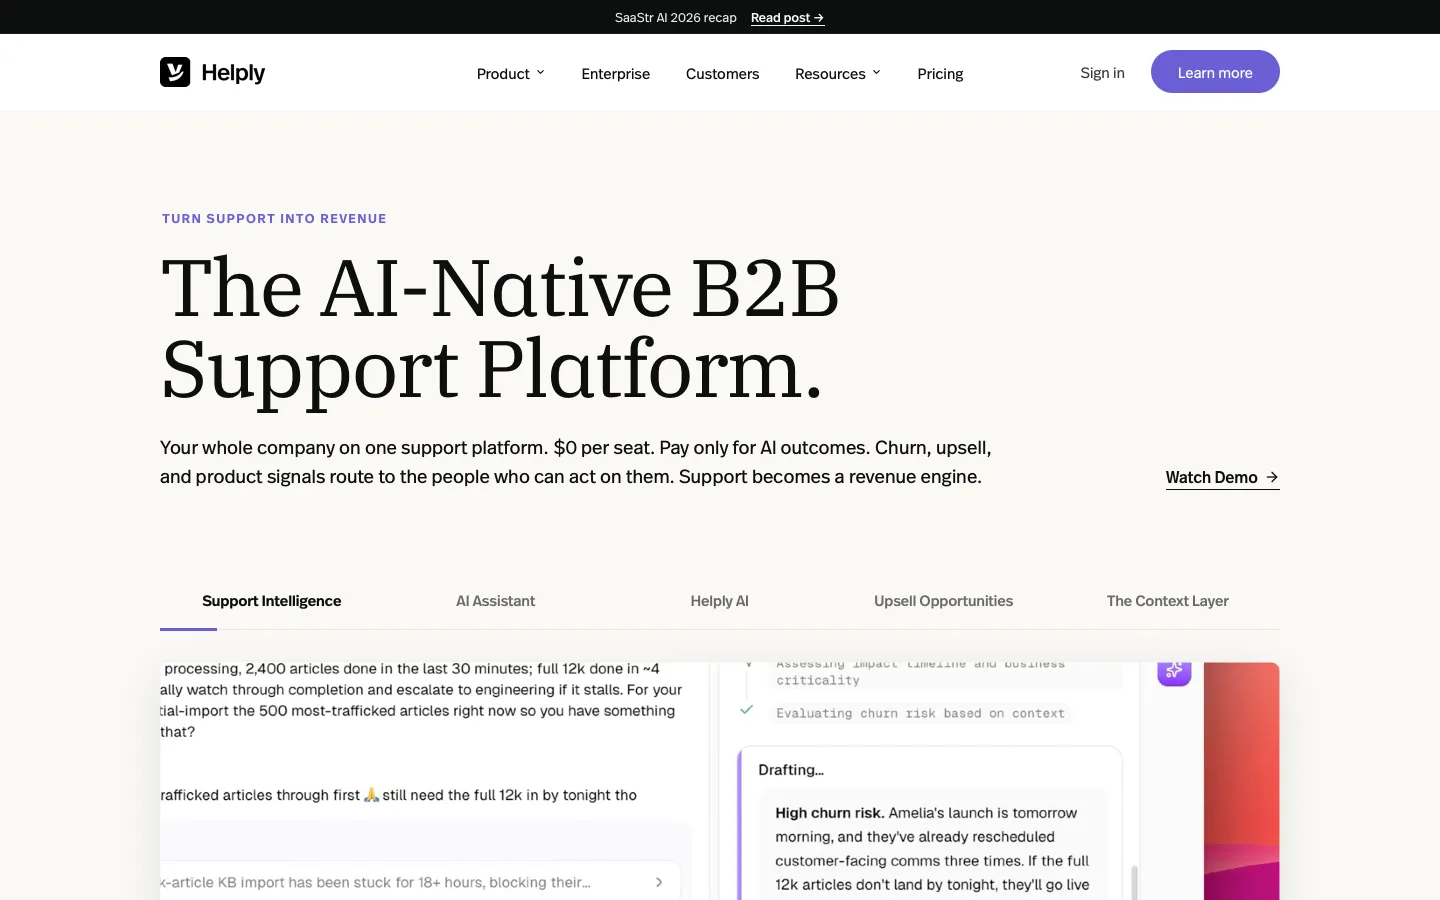
Task: Select The Context Layer tab
Action: pyautogui.click(x=1168, y=601)
